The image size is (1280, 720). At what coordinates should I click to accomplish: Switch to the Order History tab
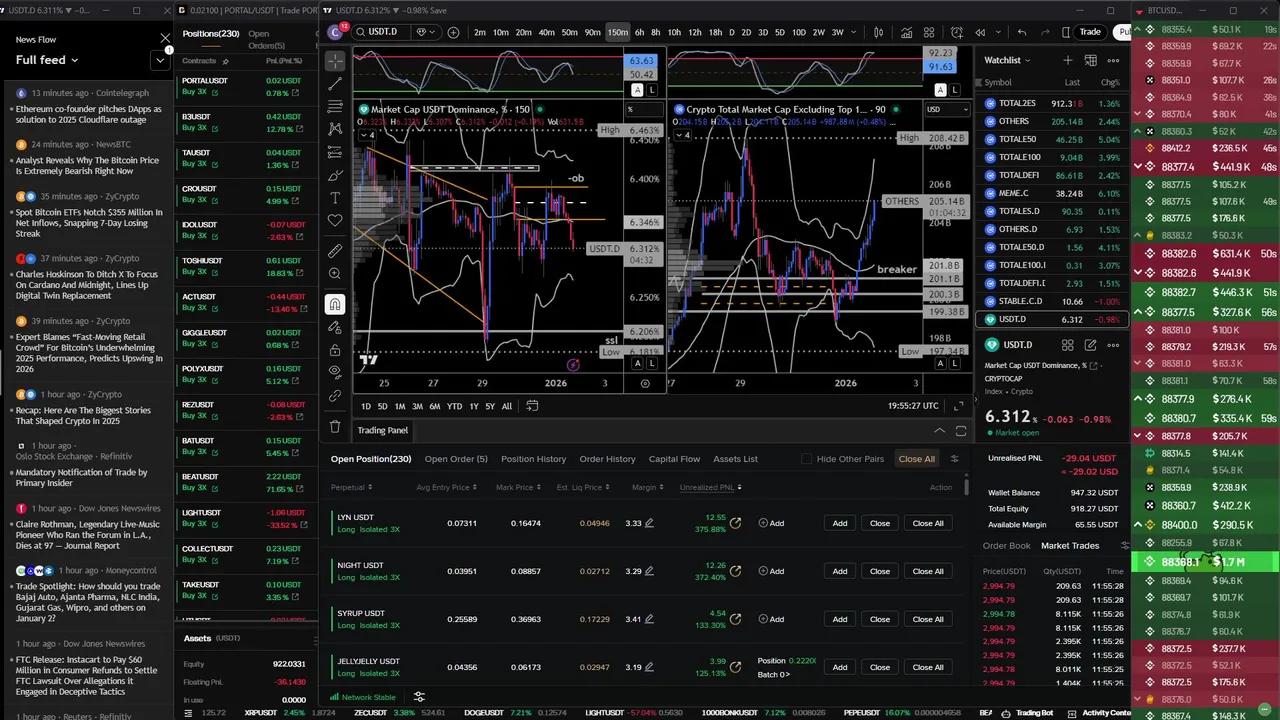click(607, 459)
